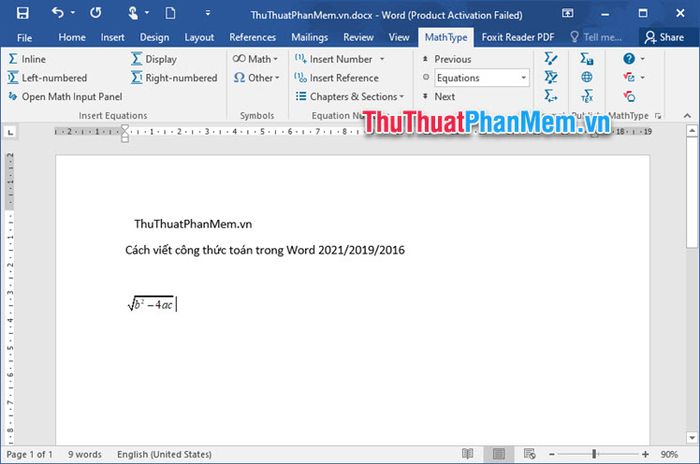The width and height of the screenshot is (700, 464).
Task: Click language 'English (United States)' in status bar
Action: (164, 454)
